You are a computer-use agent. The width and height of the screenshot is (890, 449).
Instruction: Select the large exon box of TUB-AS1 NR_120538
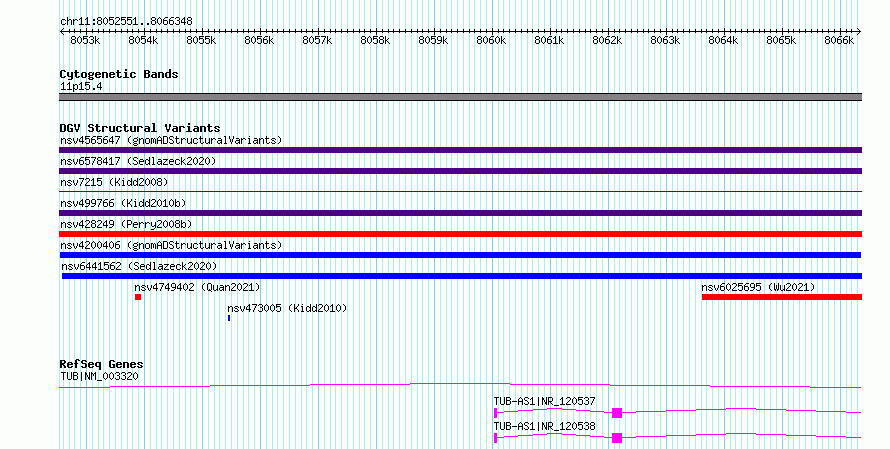pos(617,438)
